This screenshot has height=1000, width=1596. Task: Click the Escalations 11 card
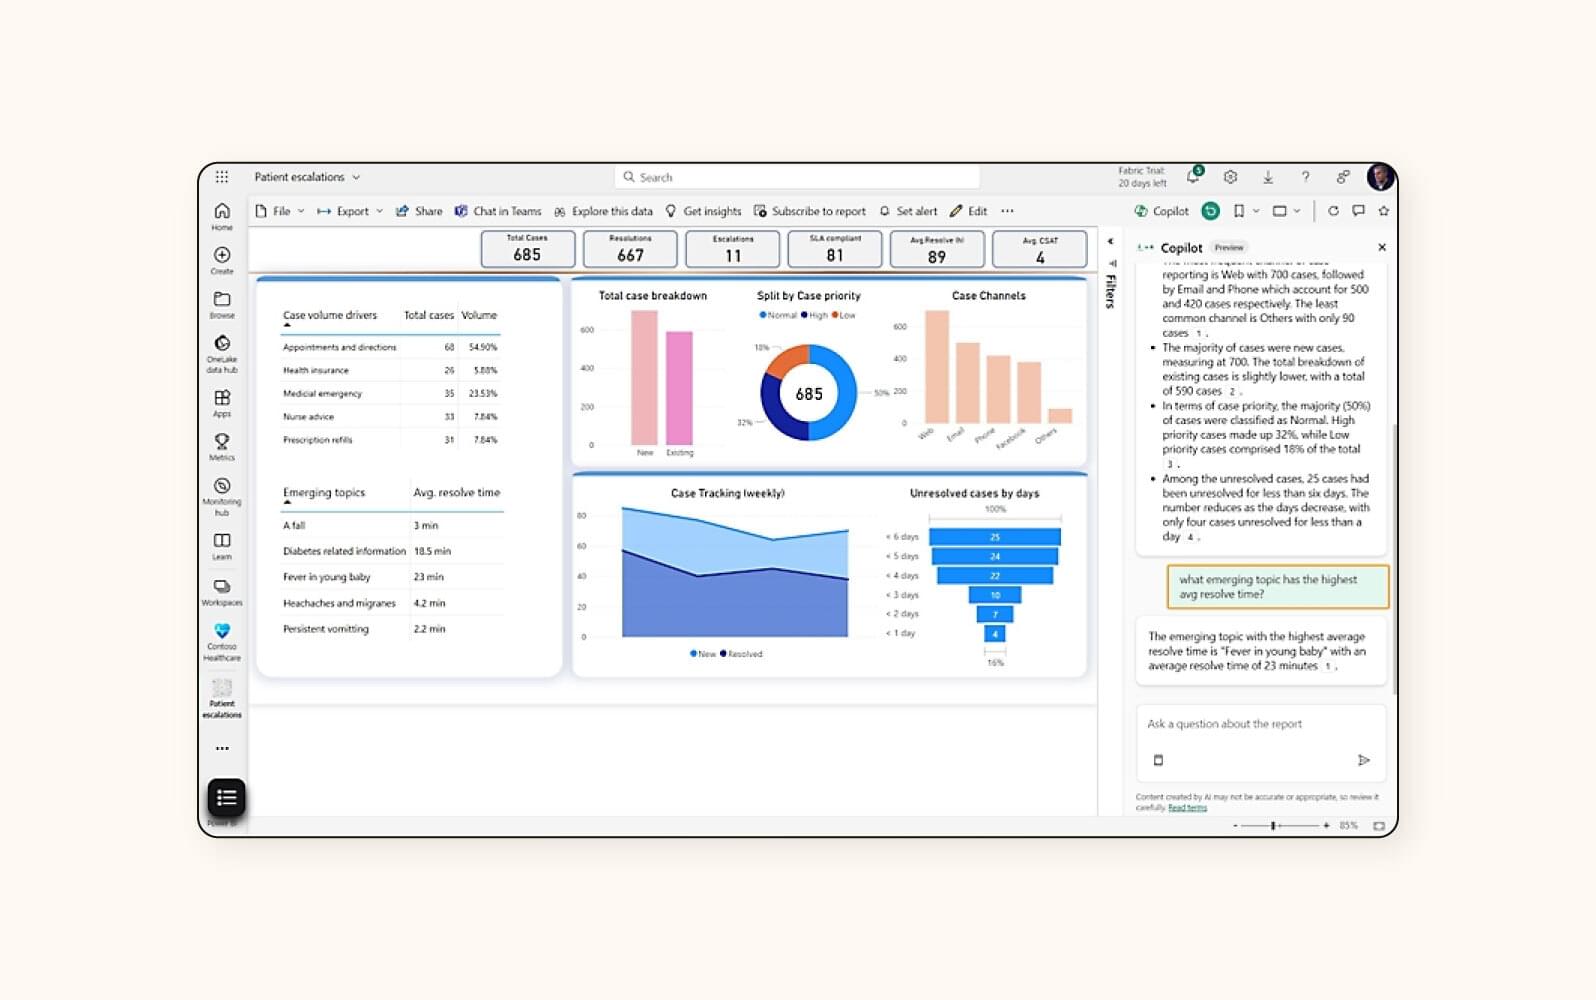point(733,249)
